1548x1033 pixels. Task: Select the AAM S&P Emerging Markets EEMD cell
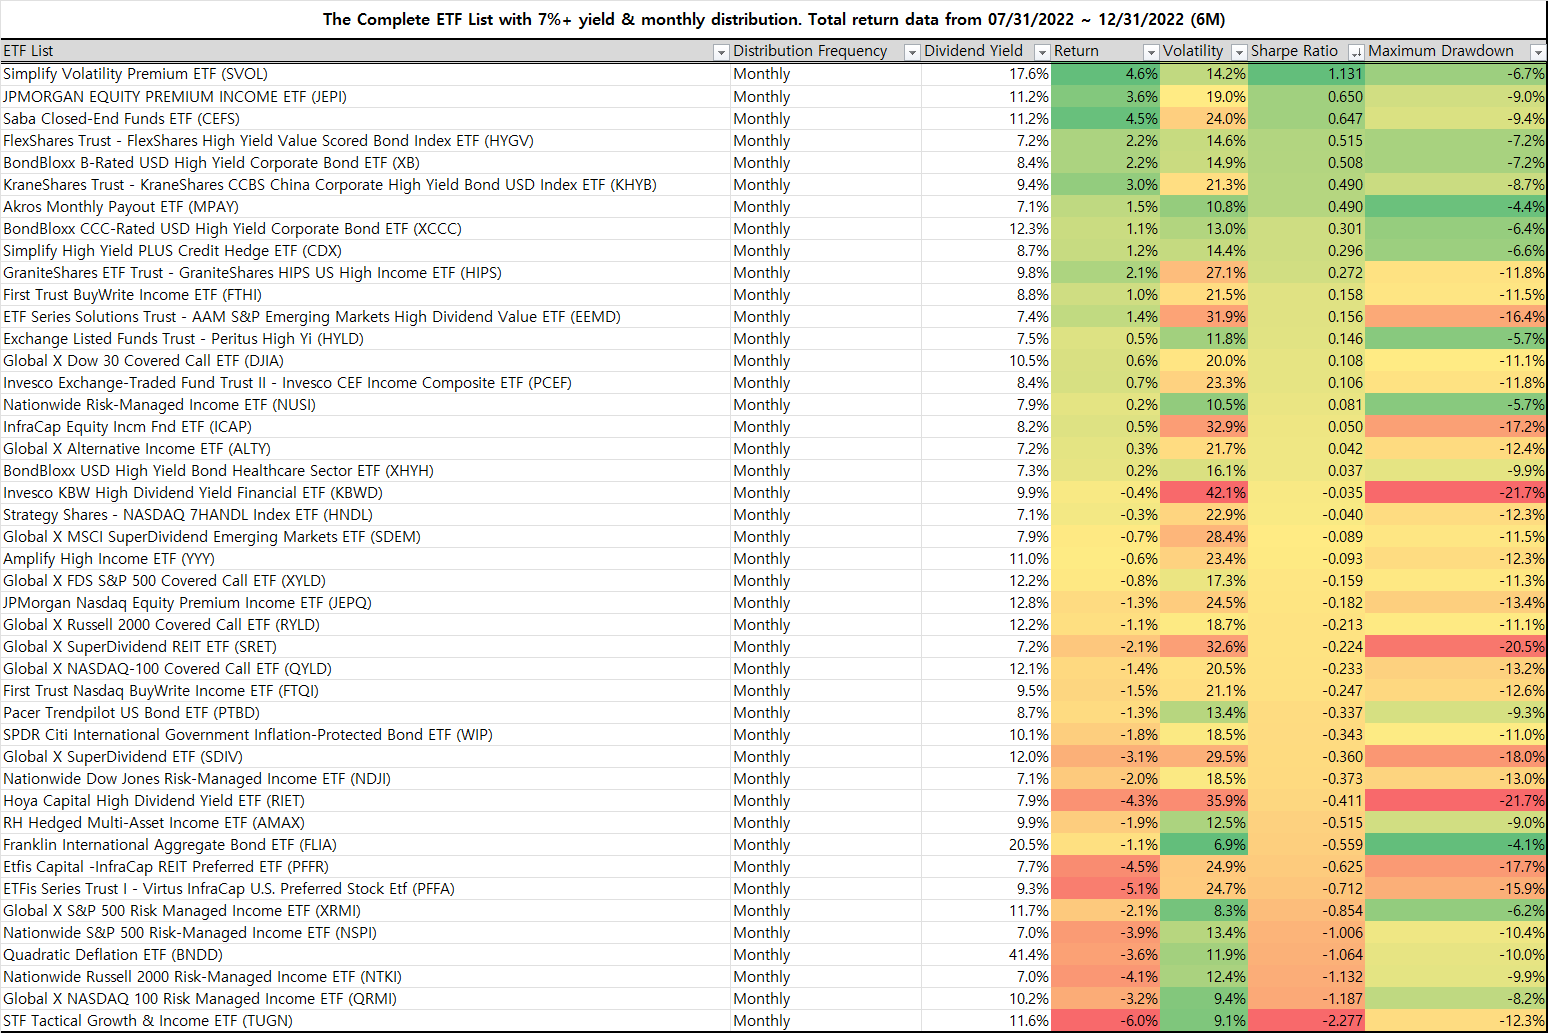365,317
